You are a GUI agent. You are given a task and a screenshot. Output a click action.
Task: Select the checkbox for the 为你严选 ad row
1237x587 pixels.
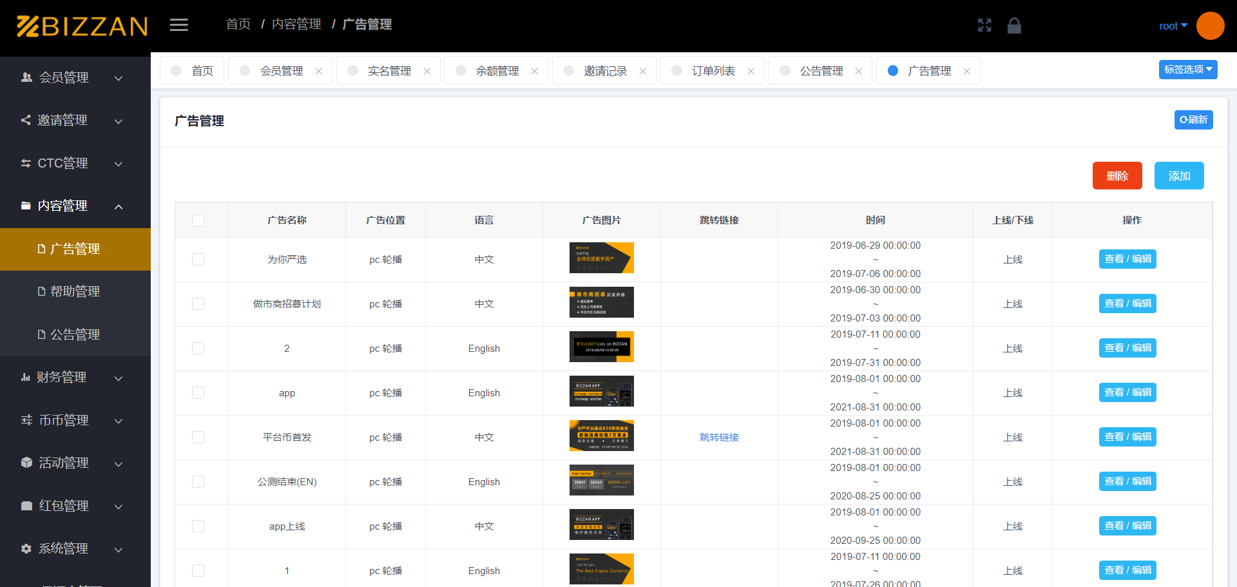(x=197, y=258)
